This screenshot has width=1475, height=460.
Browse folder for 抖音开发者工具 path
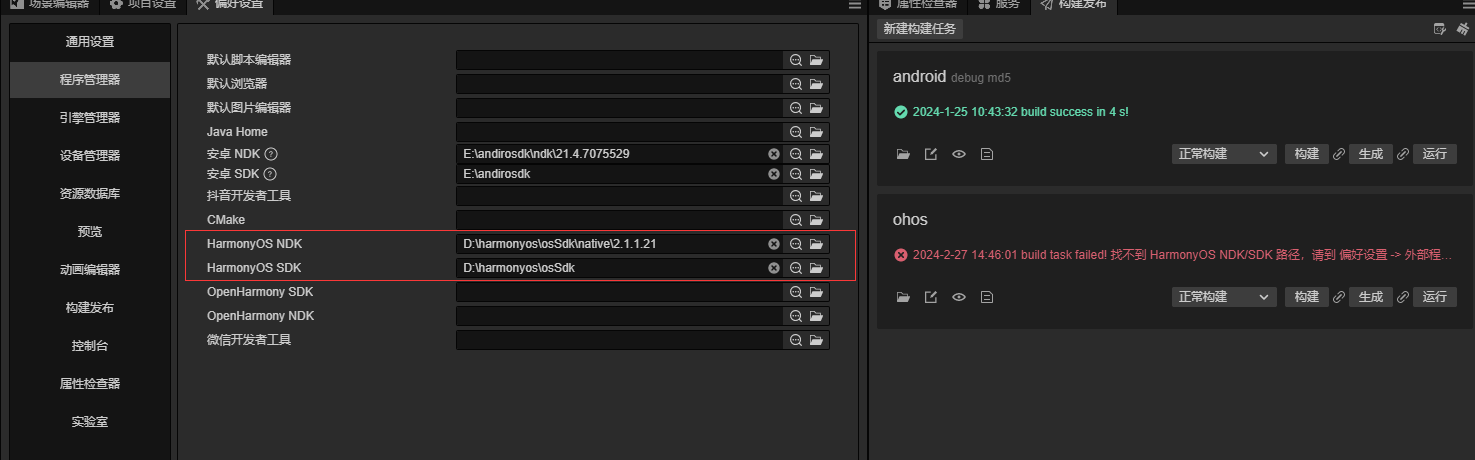coord(816,196)
